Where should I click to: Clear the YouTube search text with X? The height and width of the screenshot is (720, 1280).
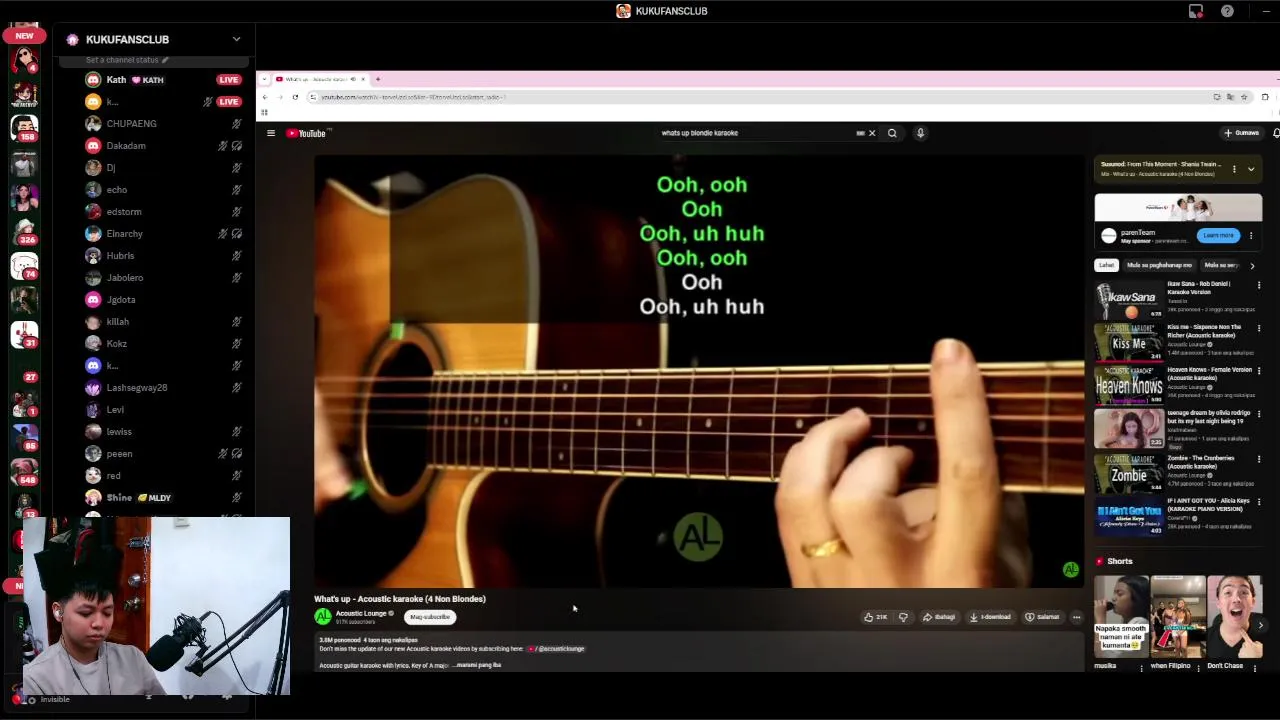tap(872, 133)
